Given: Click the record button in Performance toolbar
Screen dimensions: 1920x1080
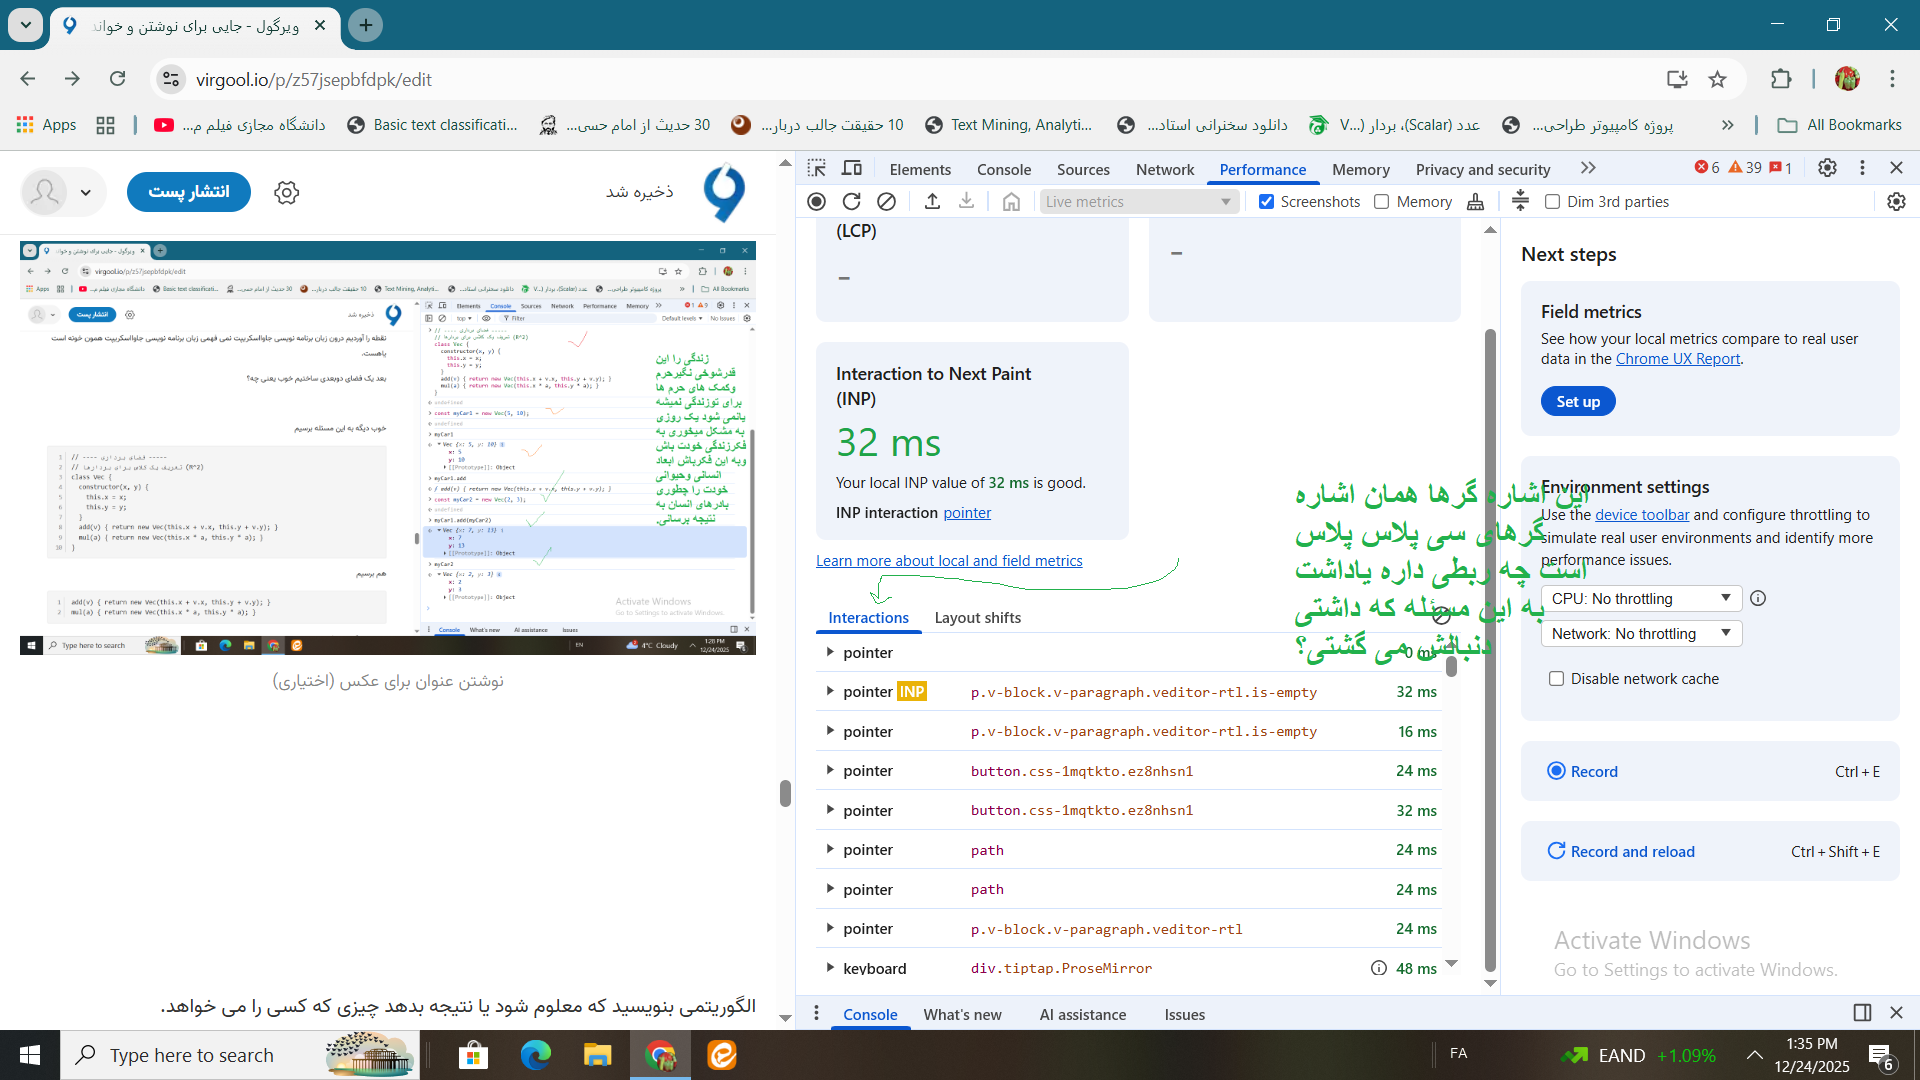Looking at the screenshot, I should [x=816, y=202].
